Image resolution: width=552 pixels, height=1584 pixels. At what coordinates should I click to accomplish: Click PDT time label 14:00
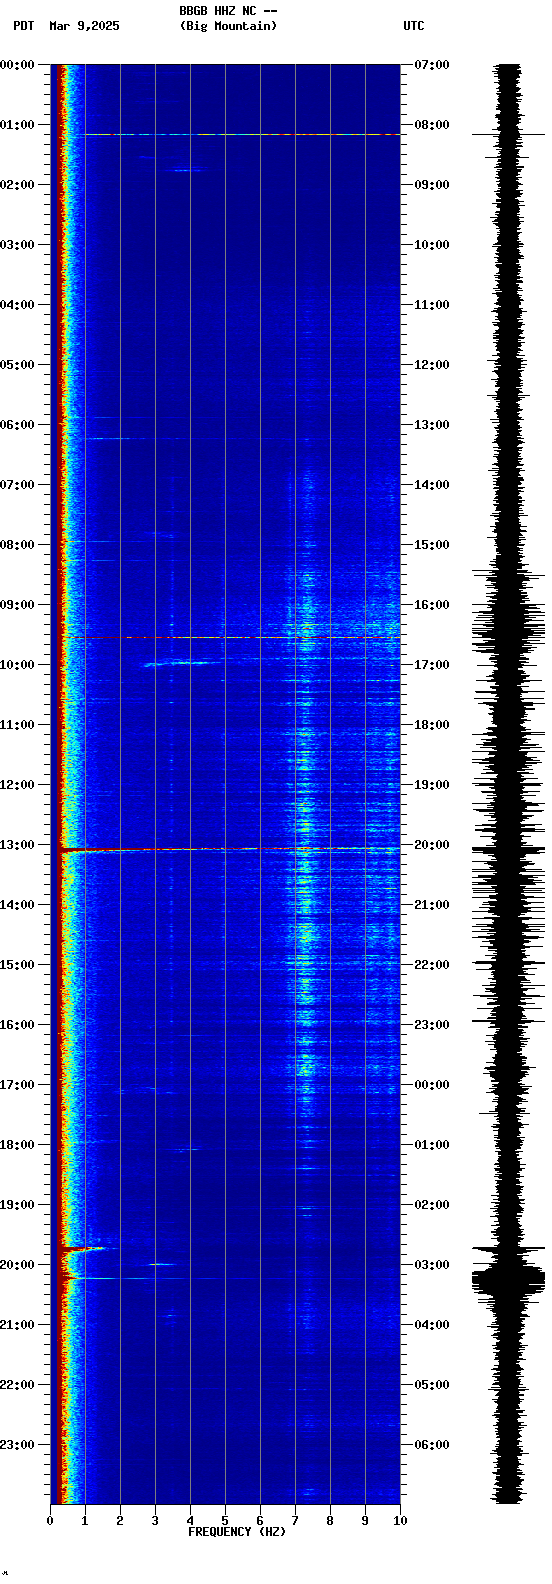(x=18, y=905)
